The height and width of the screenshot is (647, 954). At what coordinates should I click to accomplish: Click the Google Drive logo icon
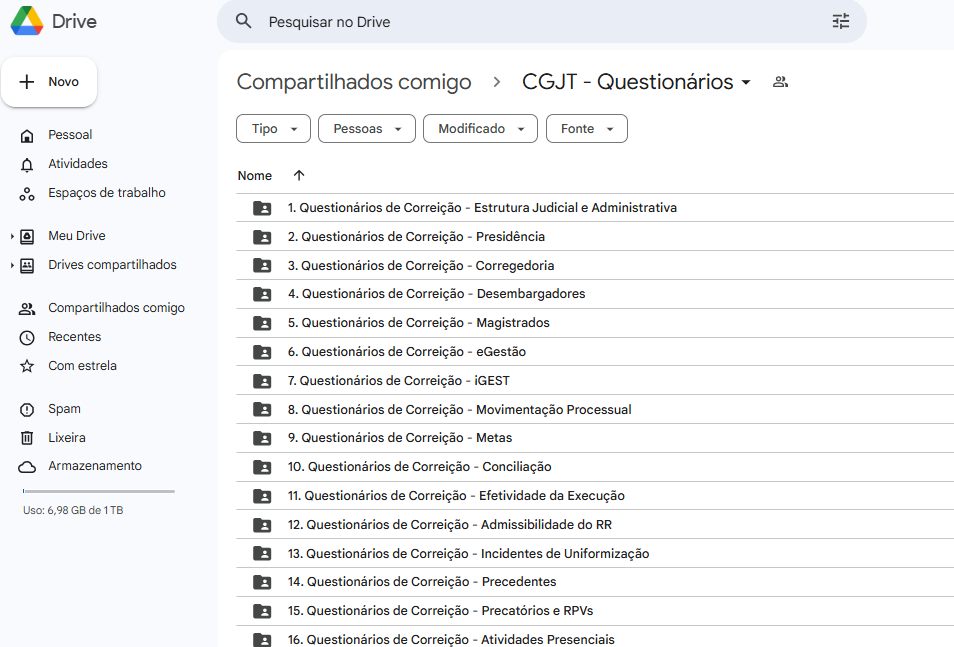pyautogui.click(x=27, y=21)
